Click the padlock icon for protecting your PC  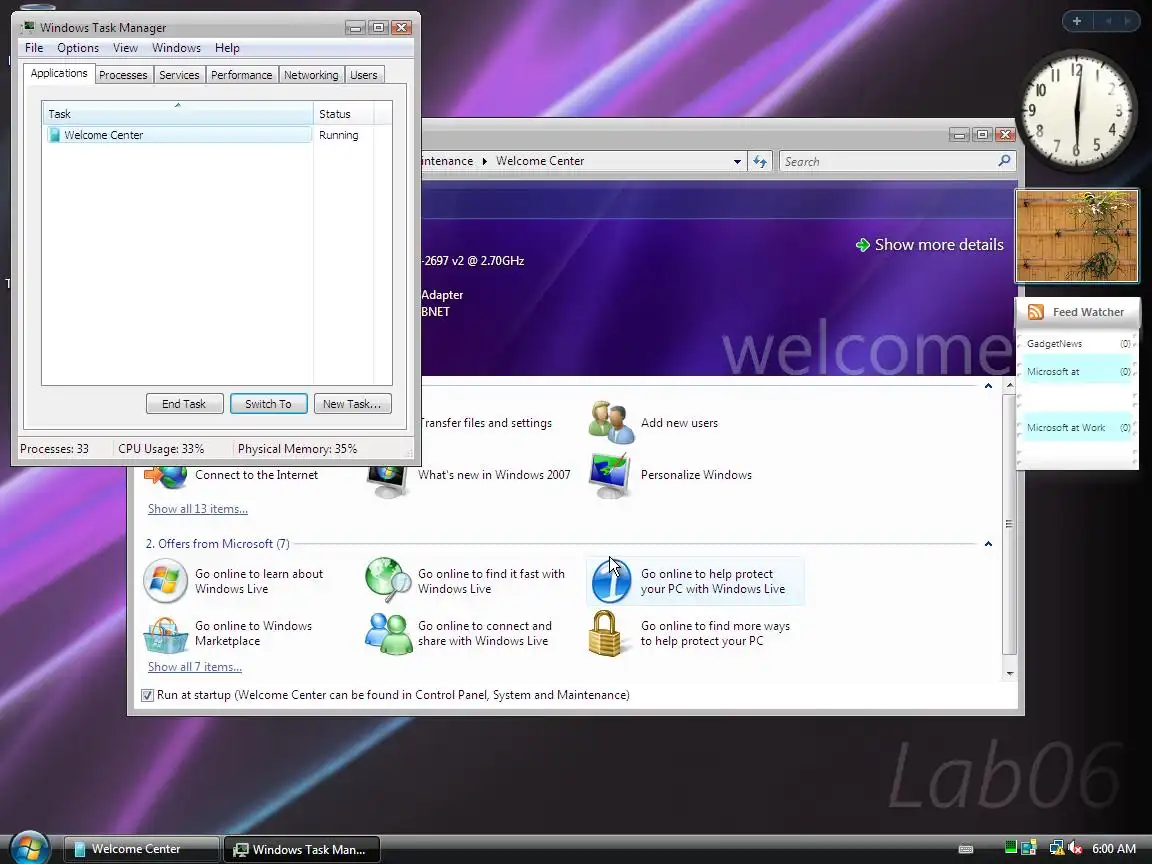pyautogui.click(x=605, y=633)
